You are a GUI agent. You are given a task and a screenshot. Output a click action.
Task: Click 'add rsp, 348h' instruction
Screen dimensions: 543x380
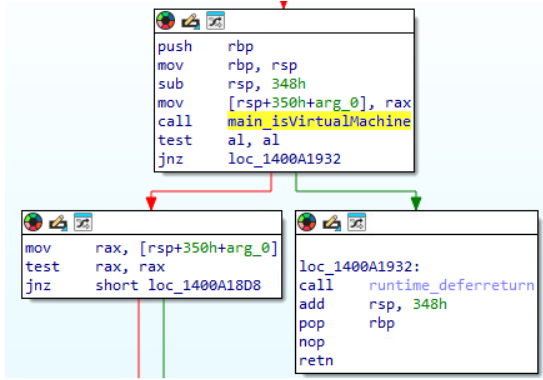point(373,304)
